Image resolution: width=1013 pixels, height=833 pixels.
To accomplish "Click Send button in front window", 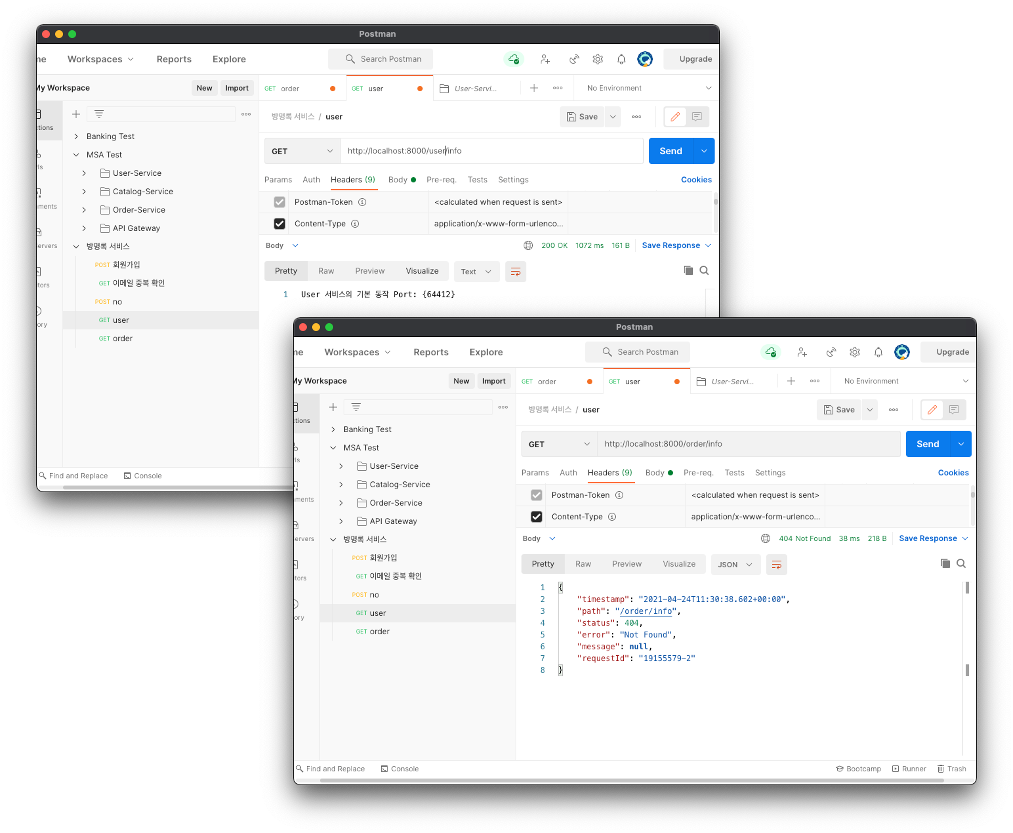I will 928,444.
